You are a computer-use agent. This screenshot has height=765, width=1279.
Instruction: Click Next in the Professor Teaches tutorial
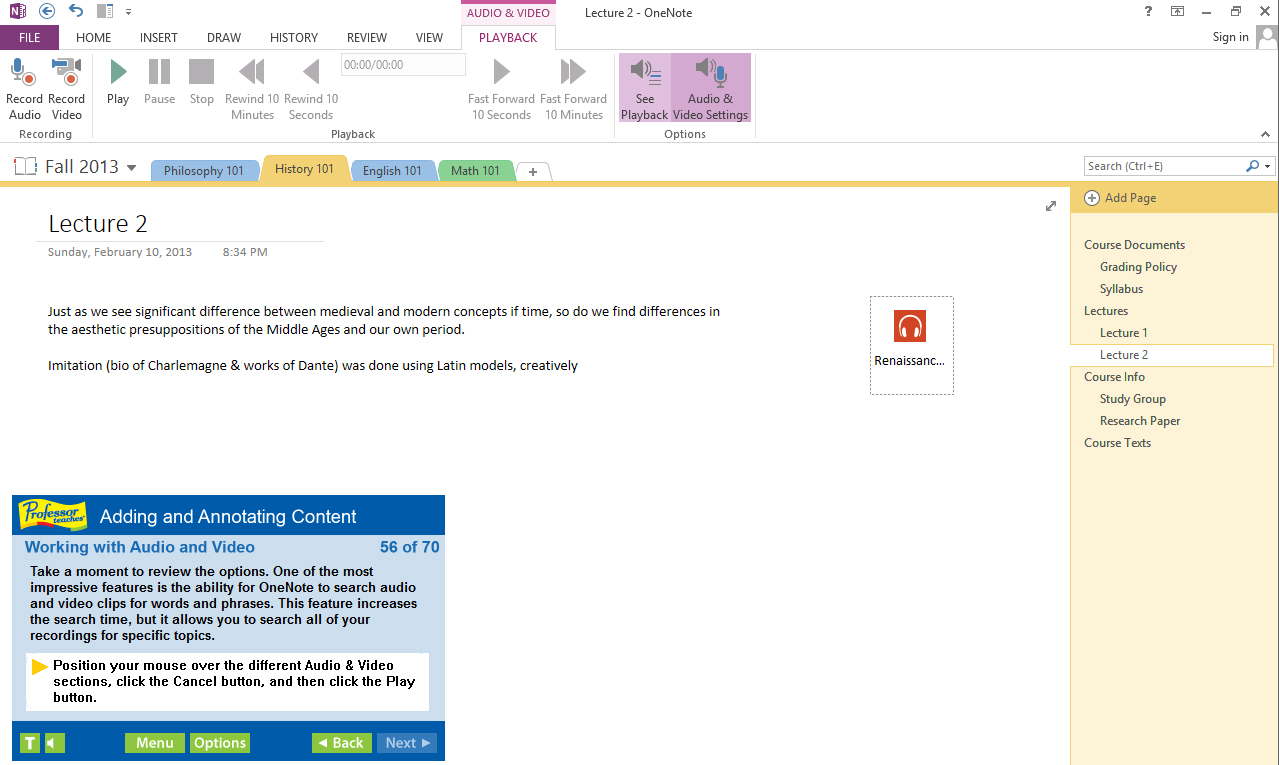[406, 742]
